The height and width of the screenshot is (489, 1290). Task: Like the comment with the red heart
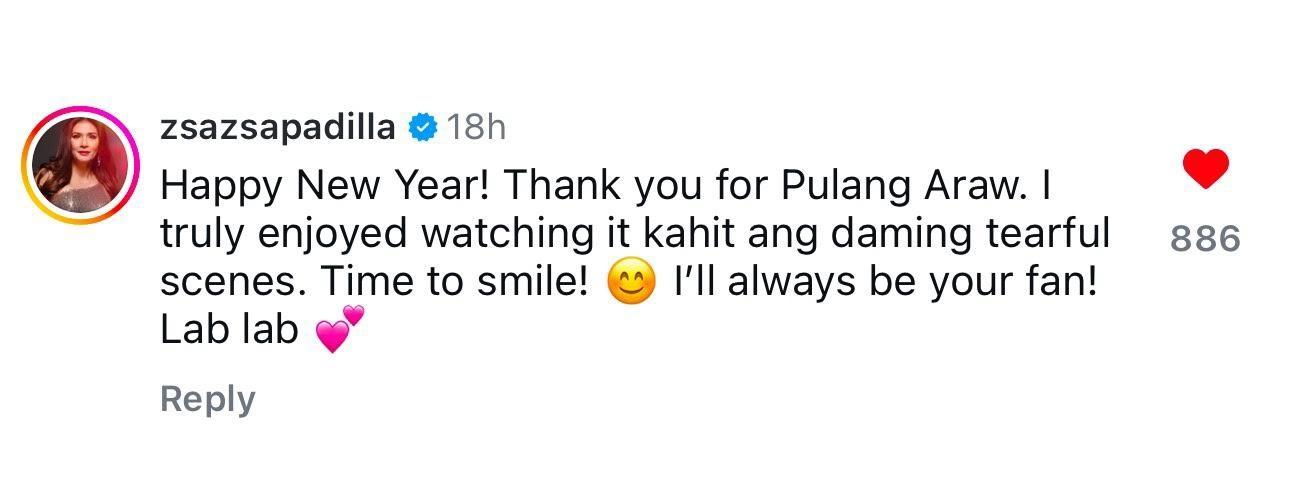1205,169
